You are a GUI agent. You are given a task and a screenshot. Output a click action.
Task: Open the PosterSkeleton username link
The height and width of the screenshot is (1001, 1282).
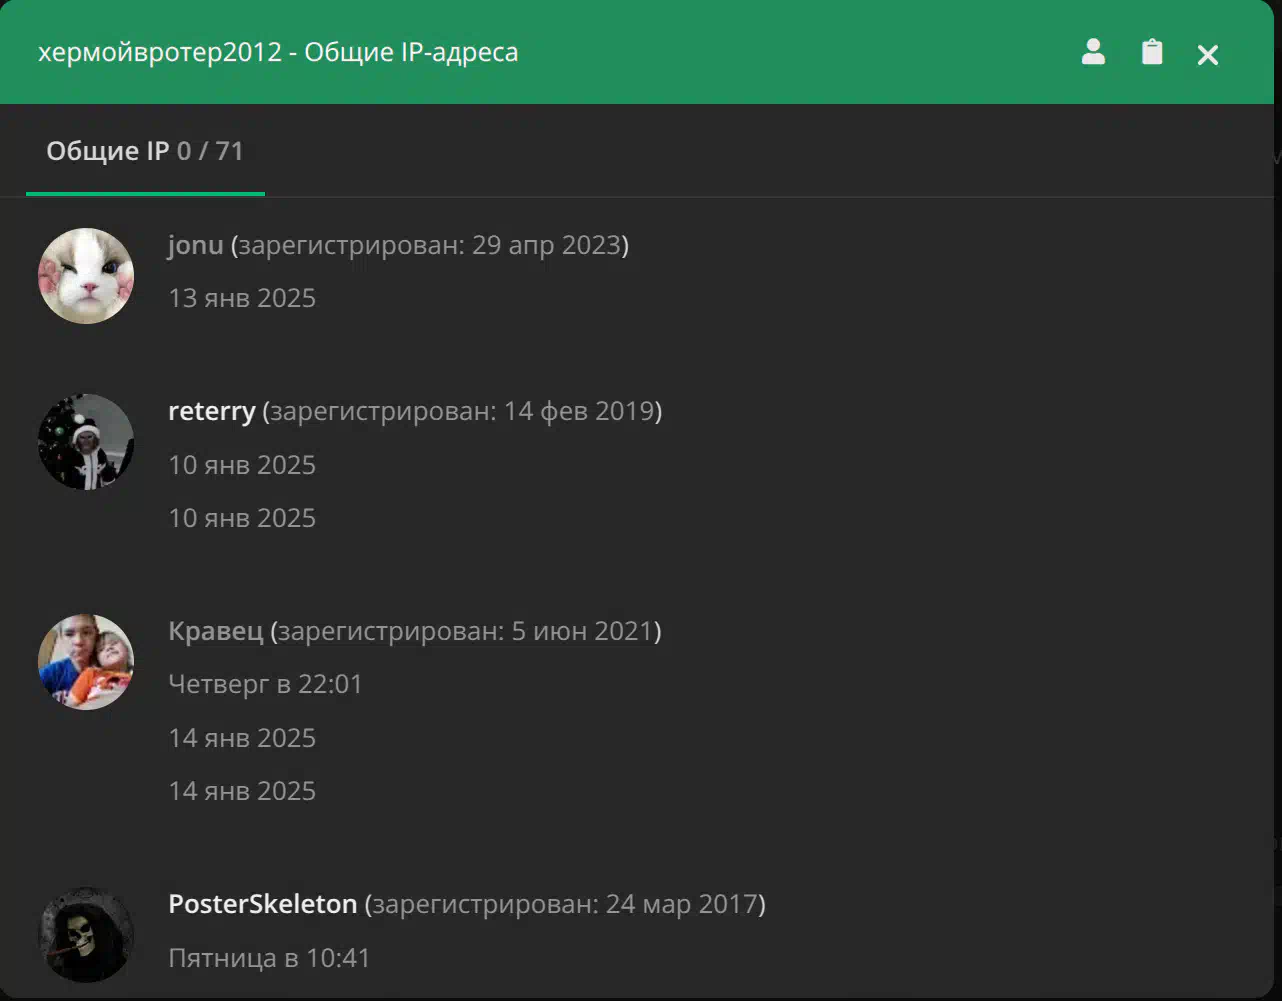tap(263, 904)
